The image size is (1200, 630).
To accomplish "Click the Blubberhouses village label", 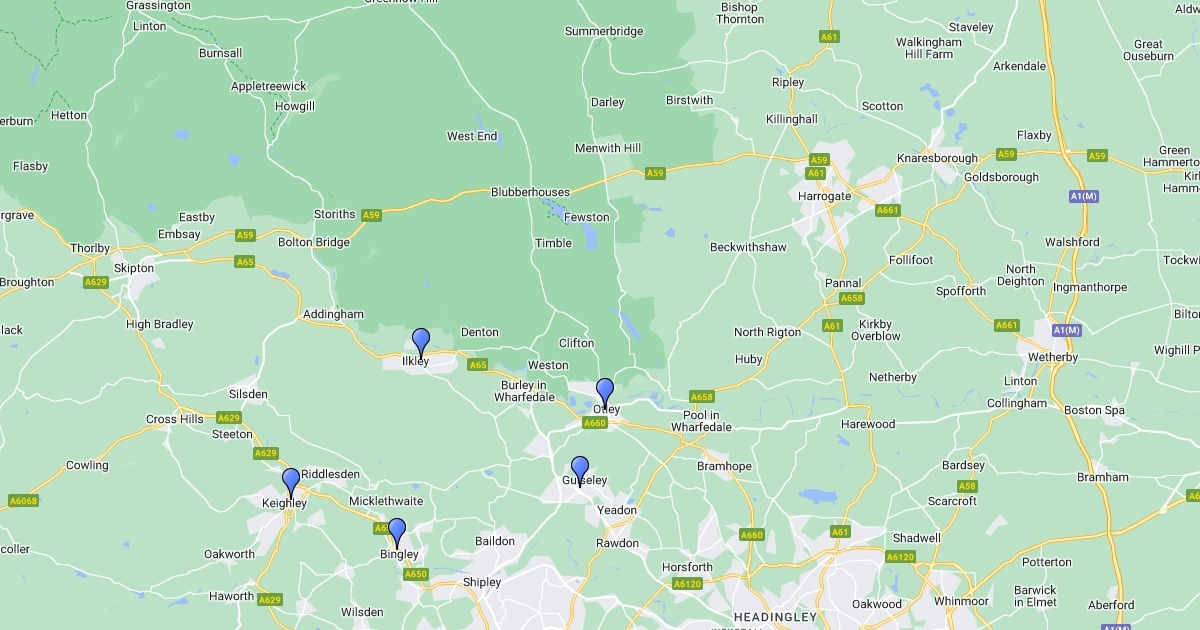I will coord(530,192).
